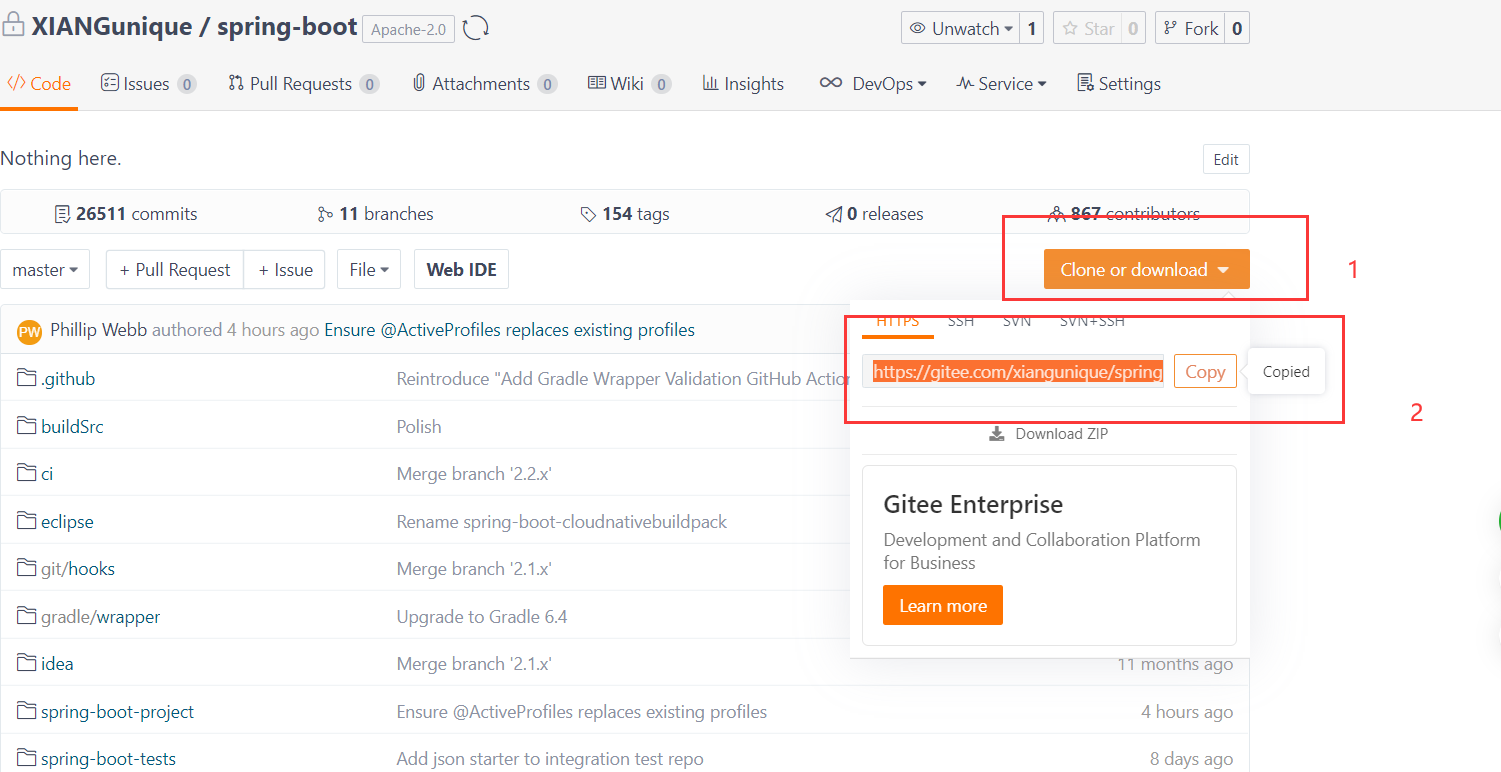Open the XIANGunique owner link
1501x772 pixels.
(112, 27)
